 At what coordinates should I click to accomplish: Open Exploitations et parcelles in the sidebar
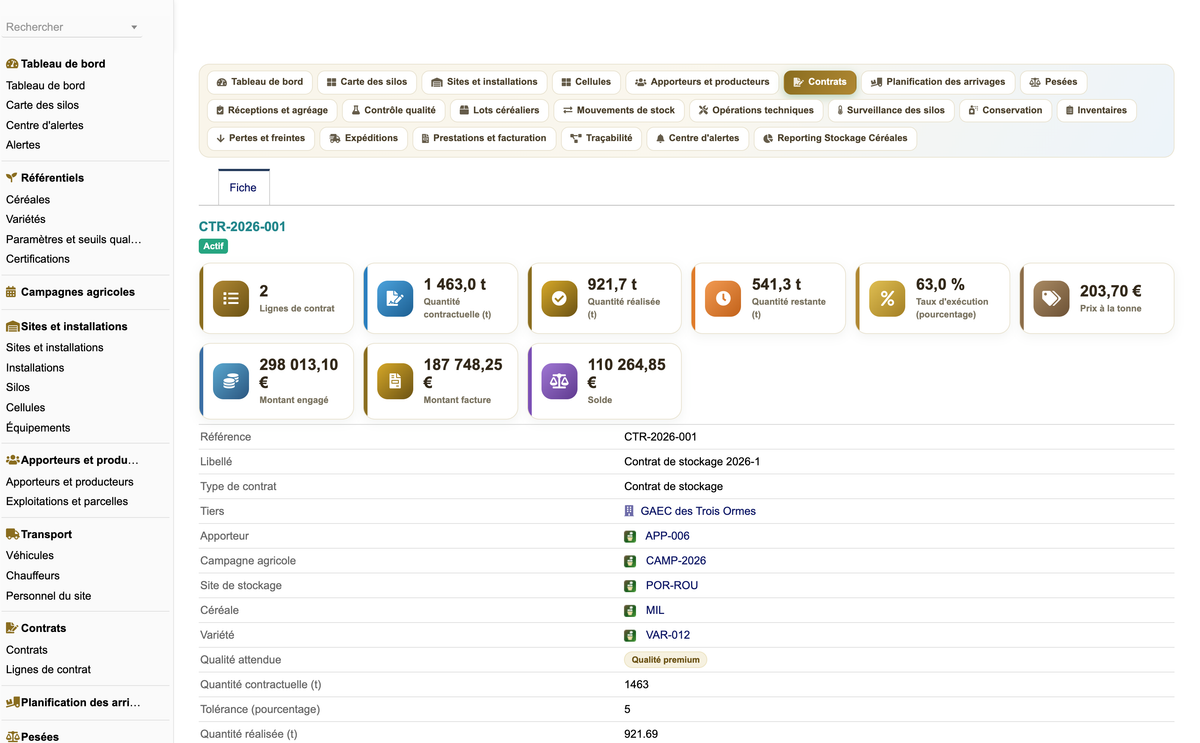[x=67, y=502]
